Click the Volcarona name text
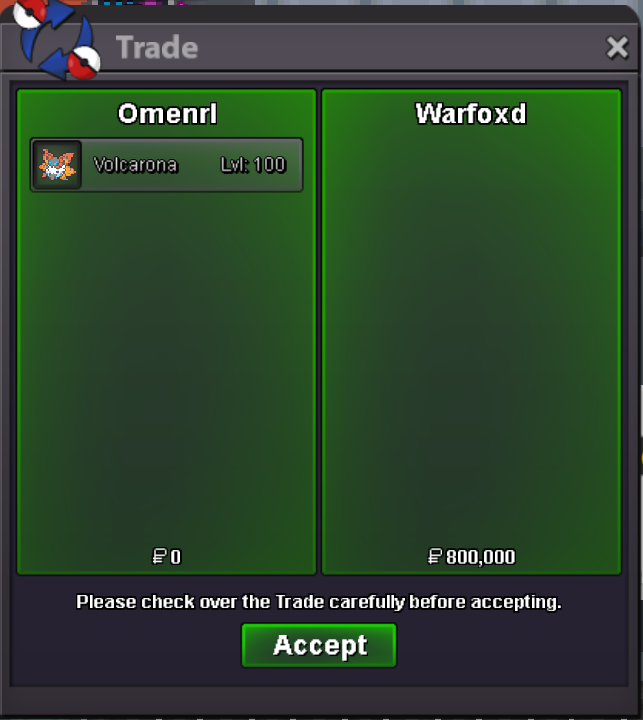The image size is (643, 720). [135, 165]
